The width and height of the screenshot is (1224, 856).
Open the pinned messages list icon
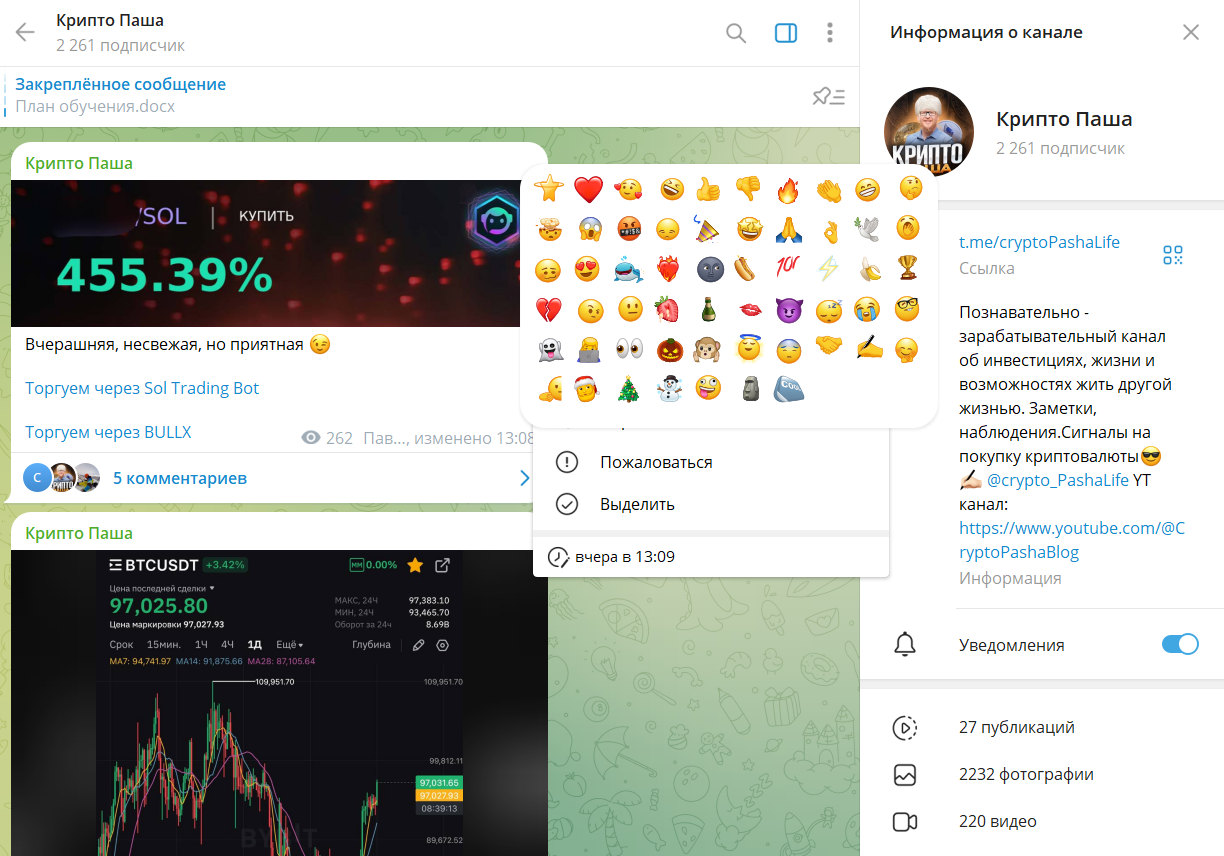click(x=829, y=96)
